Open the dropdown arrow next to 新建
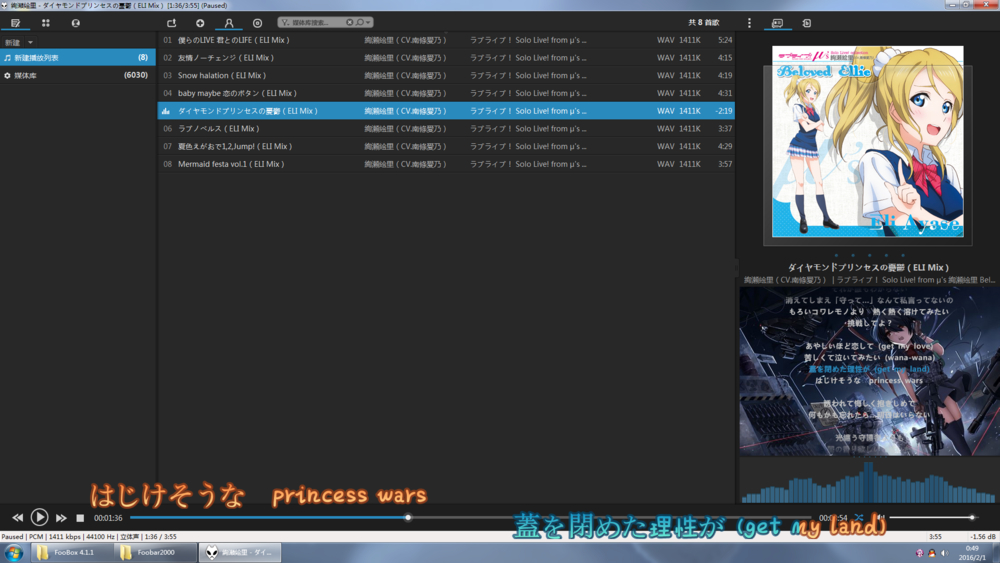The height and width of the screenshot is (563, 1000). [x=30, y=42]
